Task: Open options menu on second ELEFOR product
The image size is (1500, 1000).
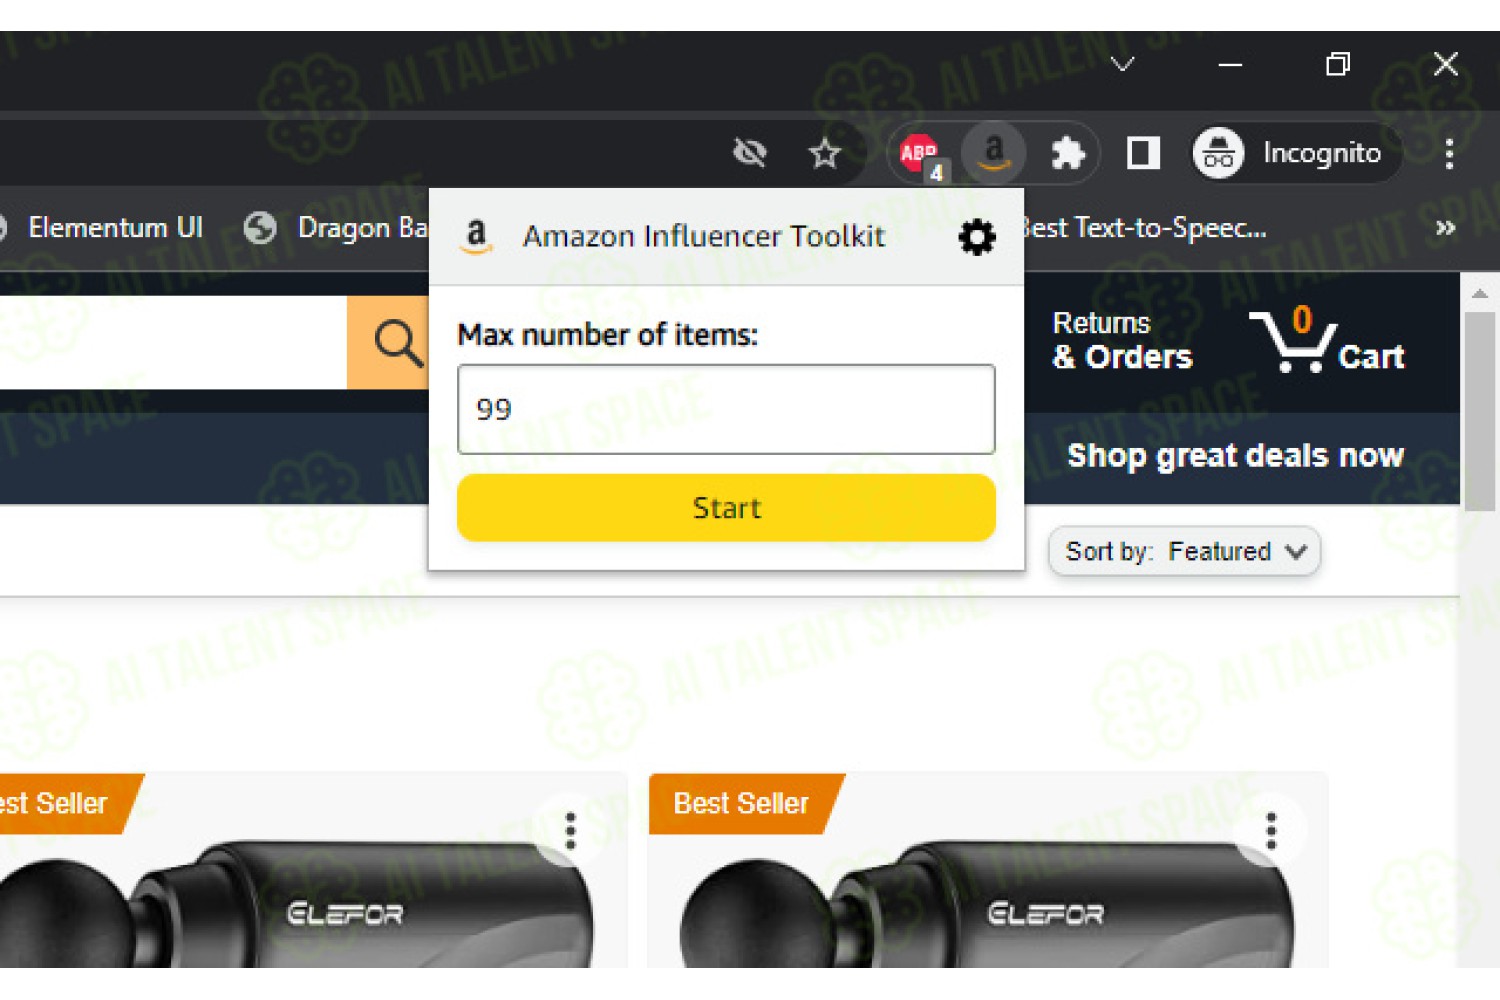Action: click(x=1270, y=831)
